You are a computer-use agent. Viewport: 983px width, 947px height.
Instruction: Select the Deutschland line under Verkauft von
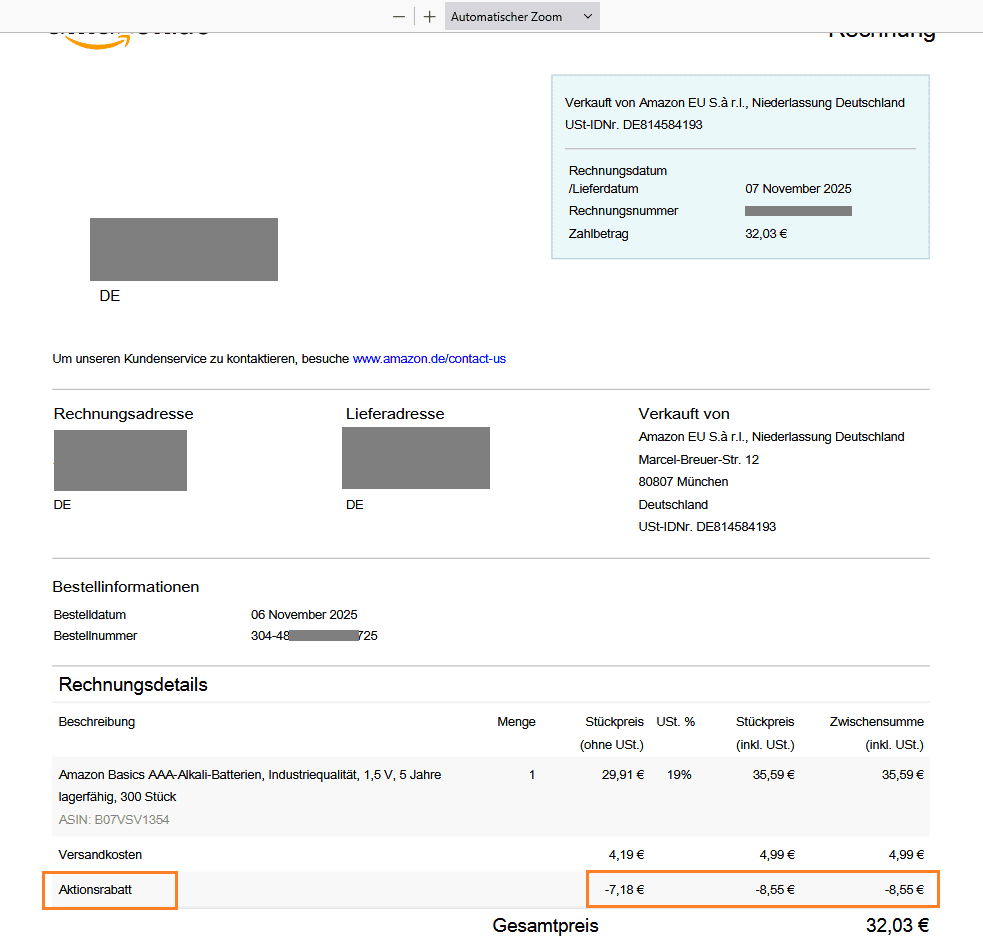coord(673,505)
